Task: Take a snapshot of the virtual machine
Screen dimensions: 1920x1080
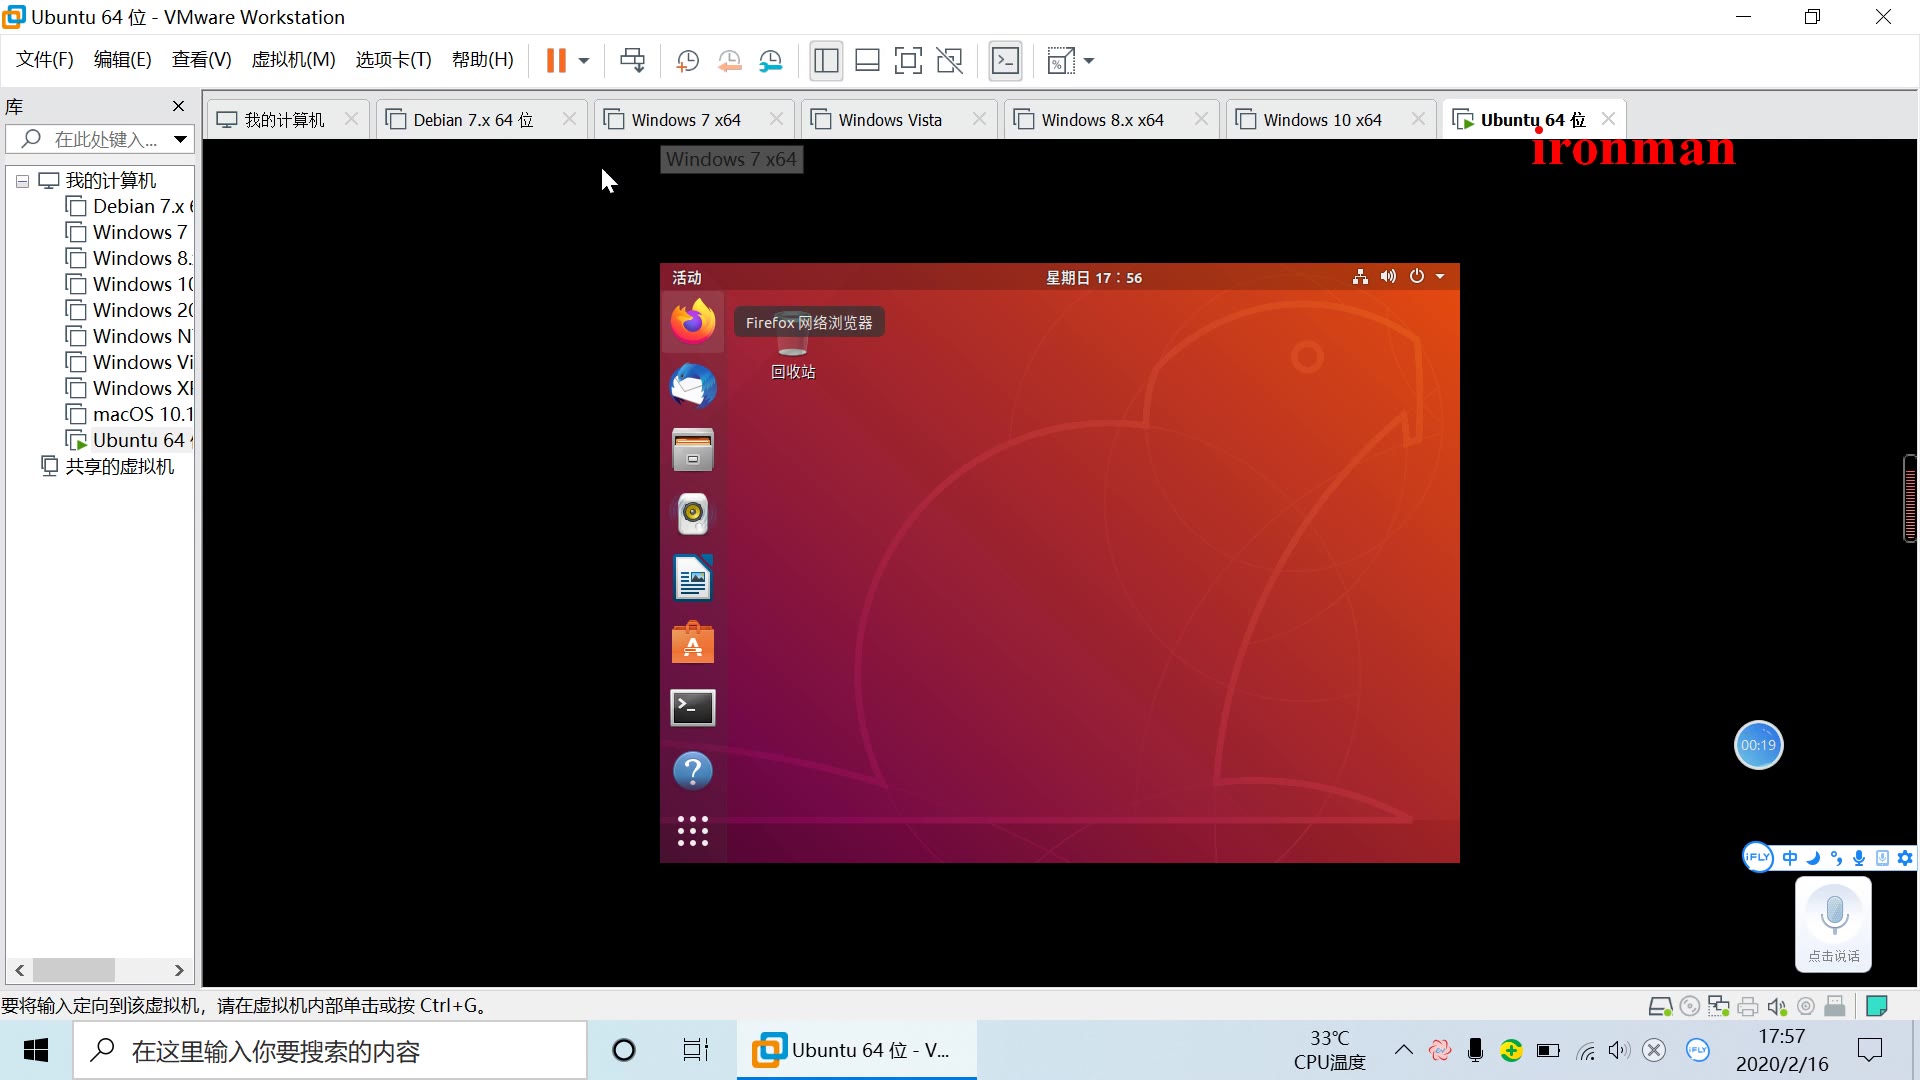Action: [687, 60]
